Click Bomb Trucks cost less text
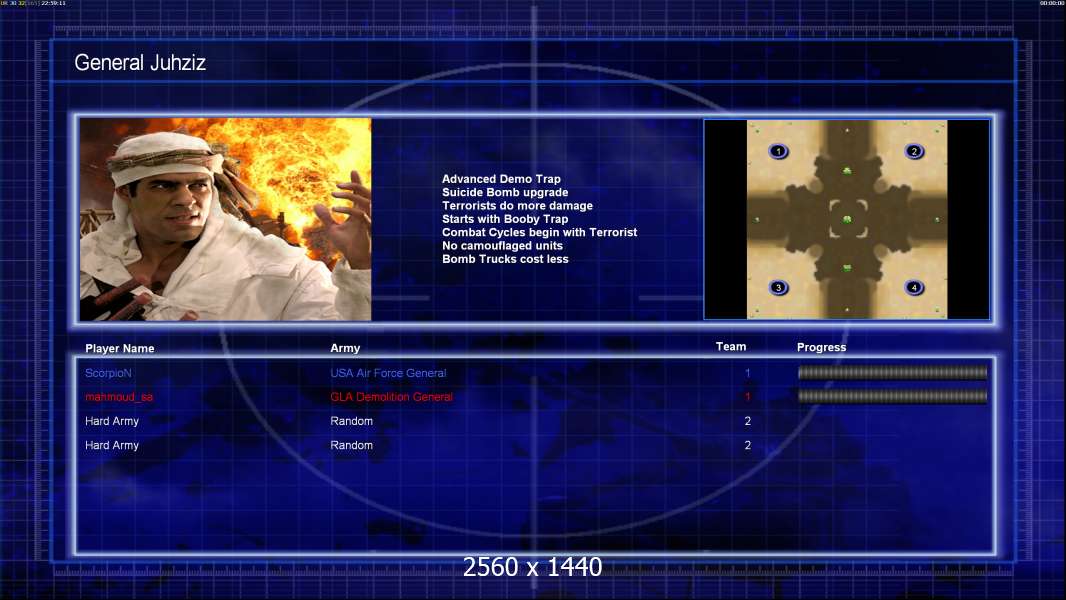Image resolution: width=1066 pixels, height=600 pixels. 505,259
